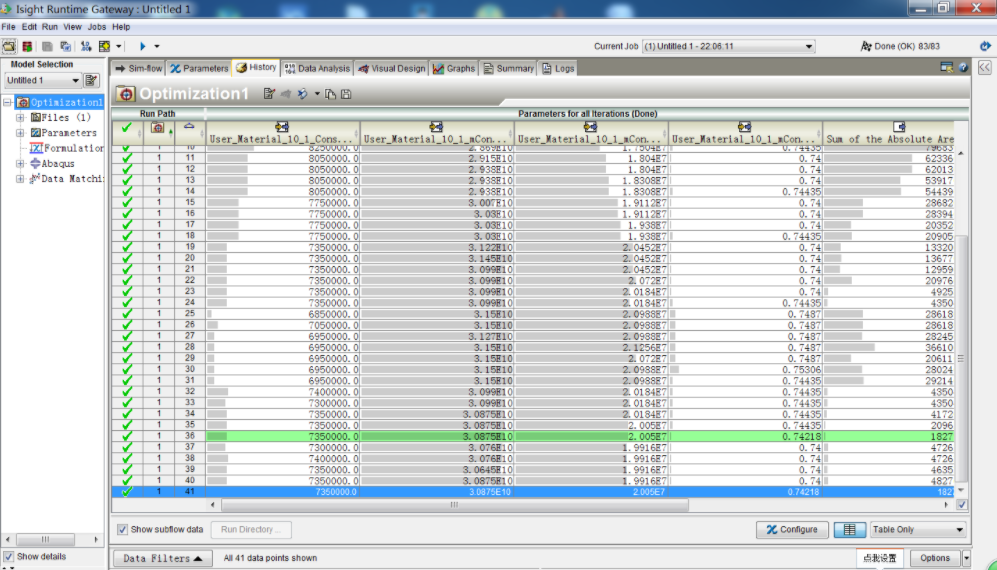This screenshot has width=997, height=570.
Task: Click the copy table icon in Optimization1 header
Action: (330, 94)
